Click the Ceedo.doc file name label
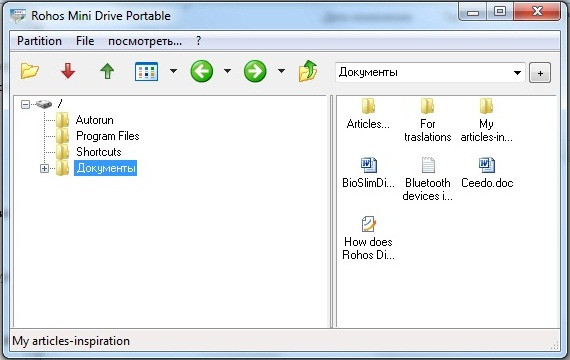 [x=487, y=183]
